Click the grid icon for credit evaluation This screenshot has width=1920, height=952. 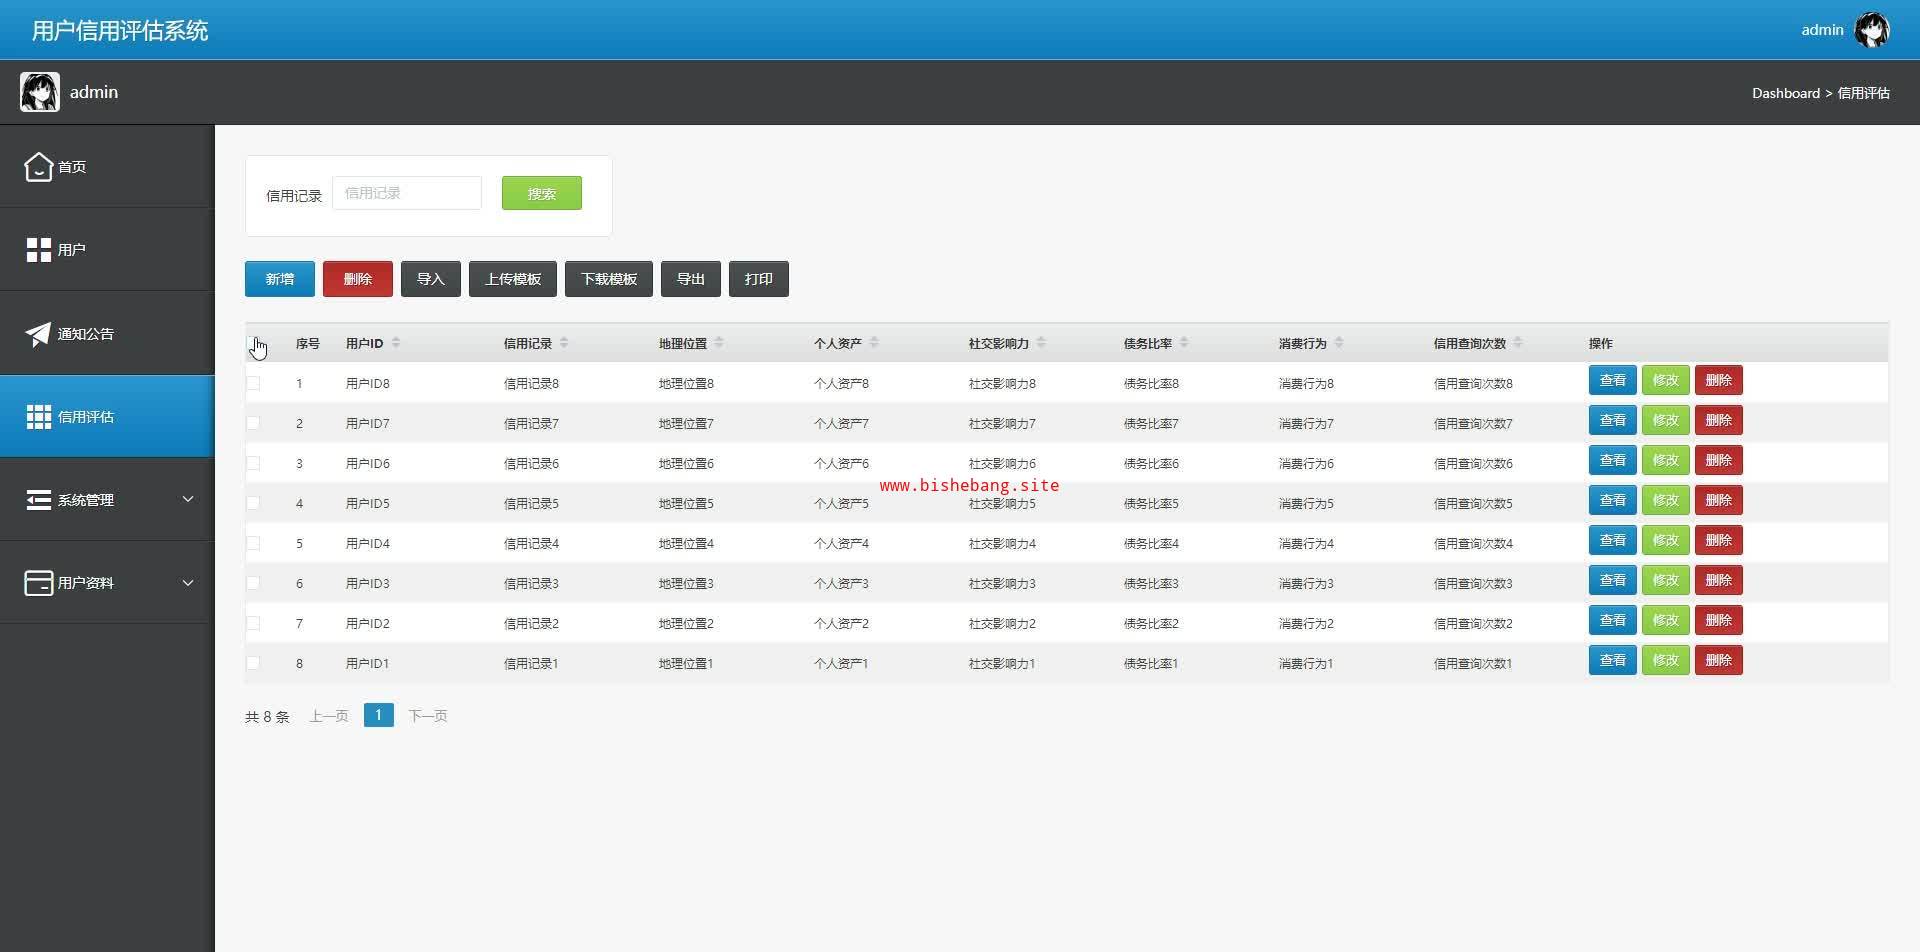click(38, 417)
